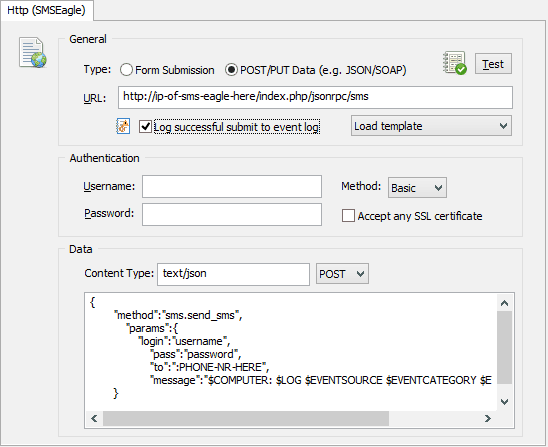Click the Test button
This screenshot has height=447, width=548.
click(493, 64)
